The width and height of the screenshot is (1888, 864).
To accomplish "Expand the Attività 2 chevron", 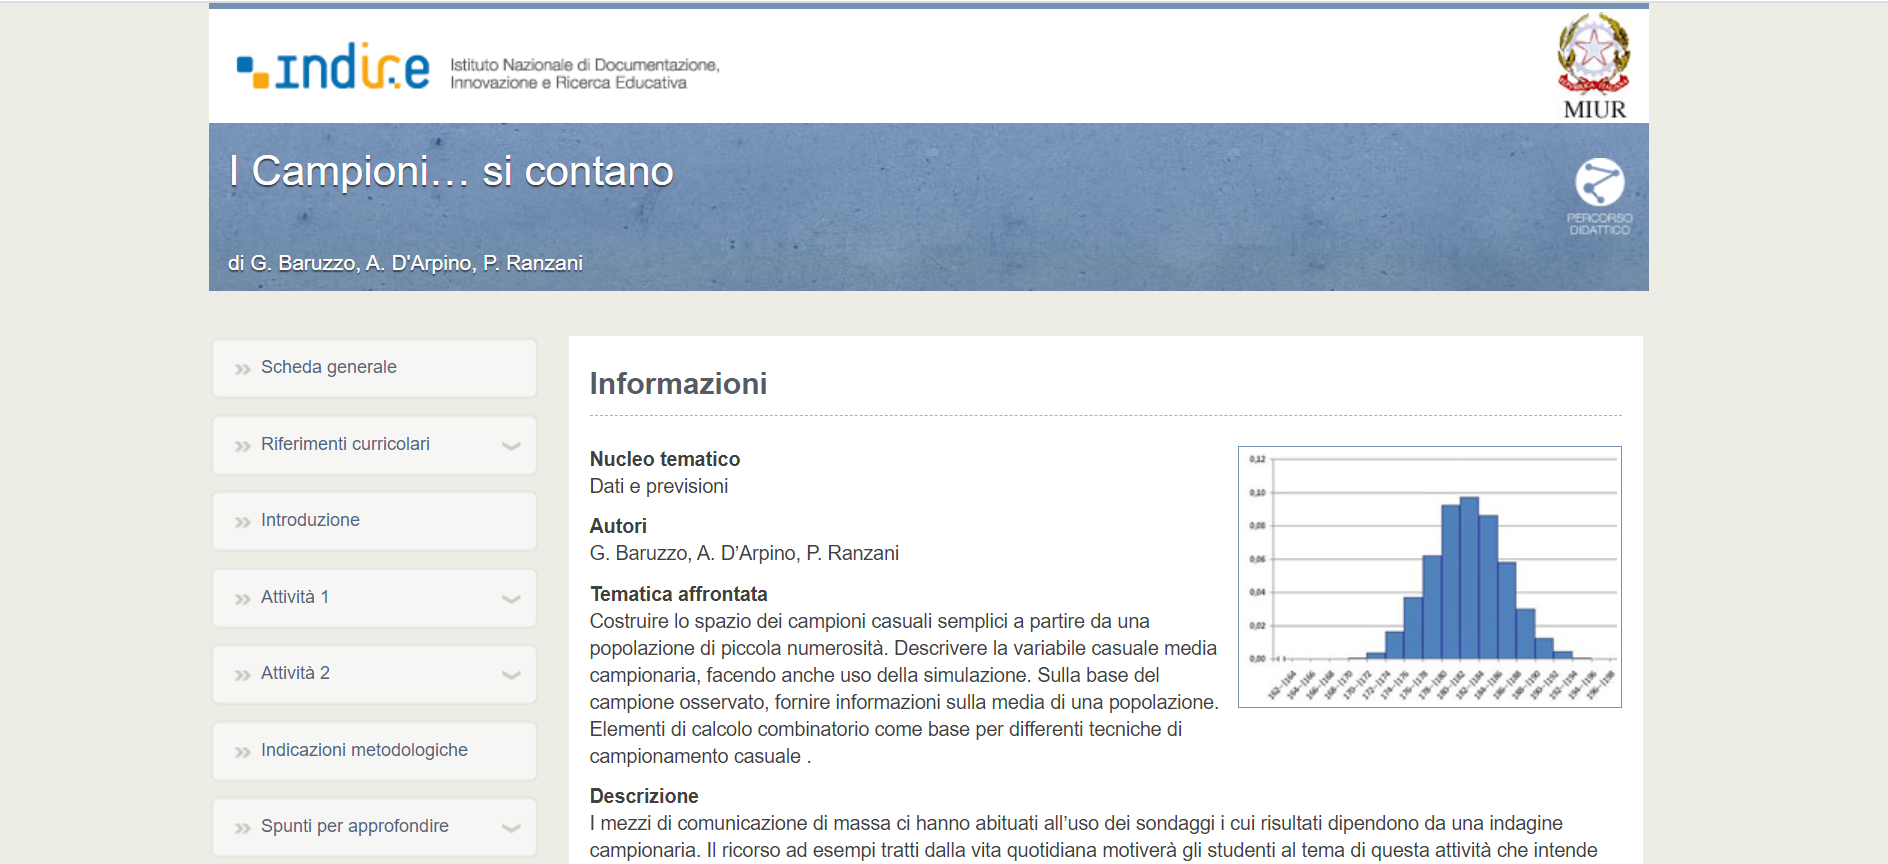I will [511, 675].
